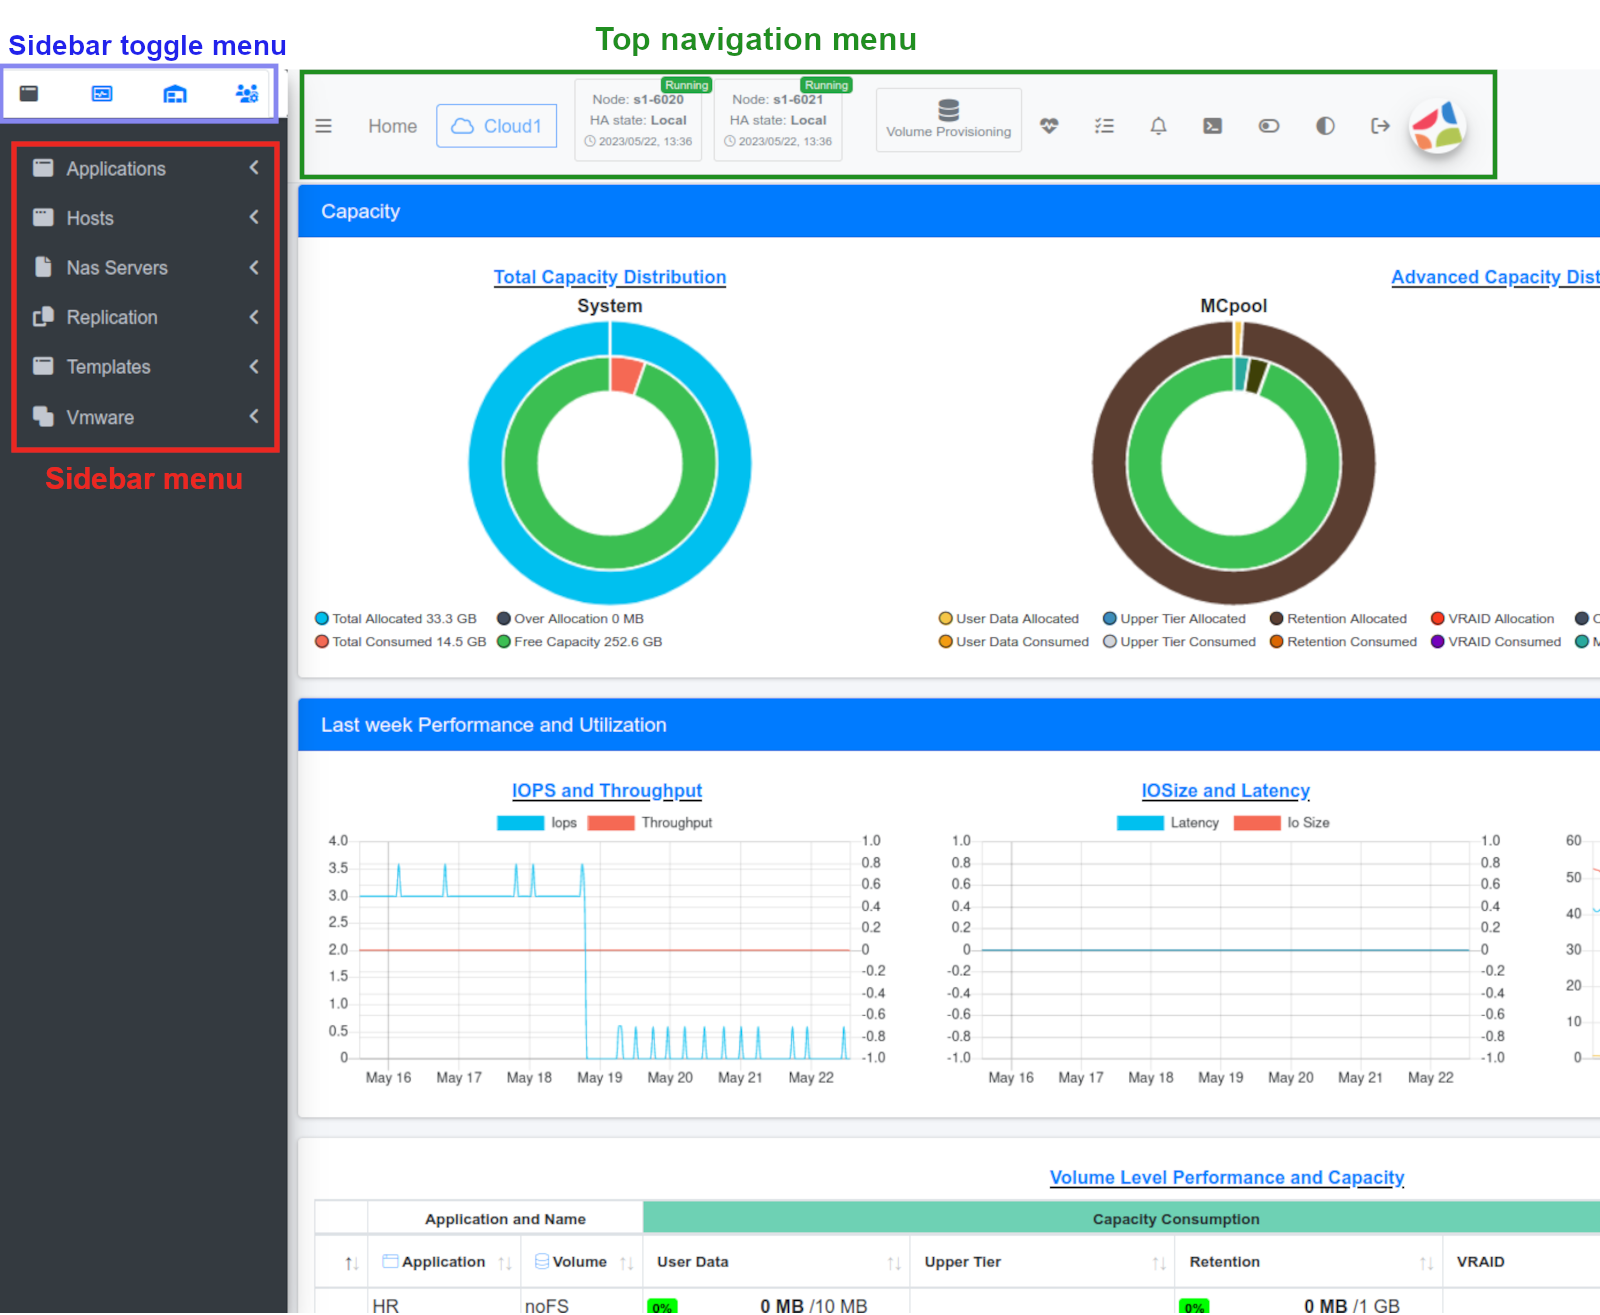Launch the terminal console icon
This screenshot has width=1600, height=1315.
tap(1212, 126)
